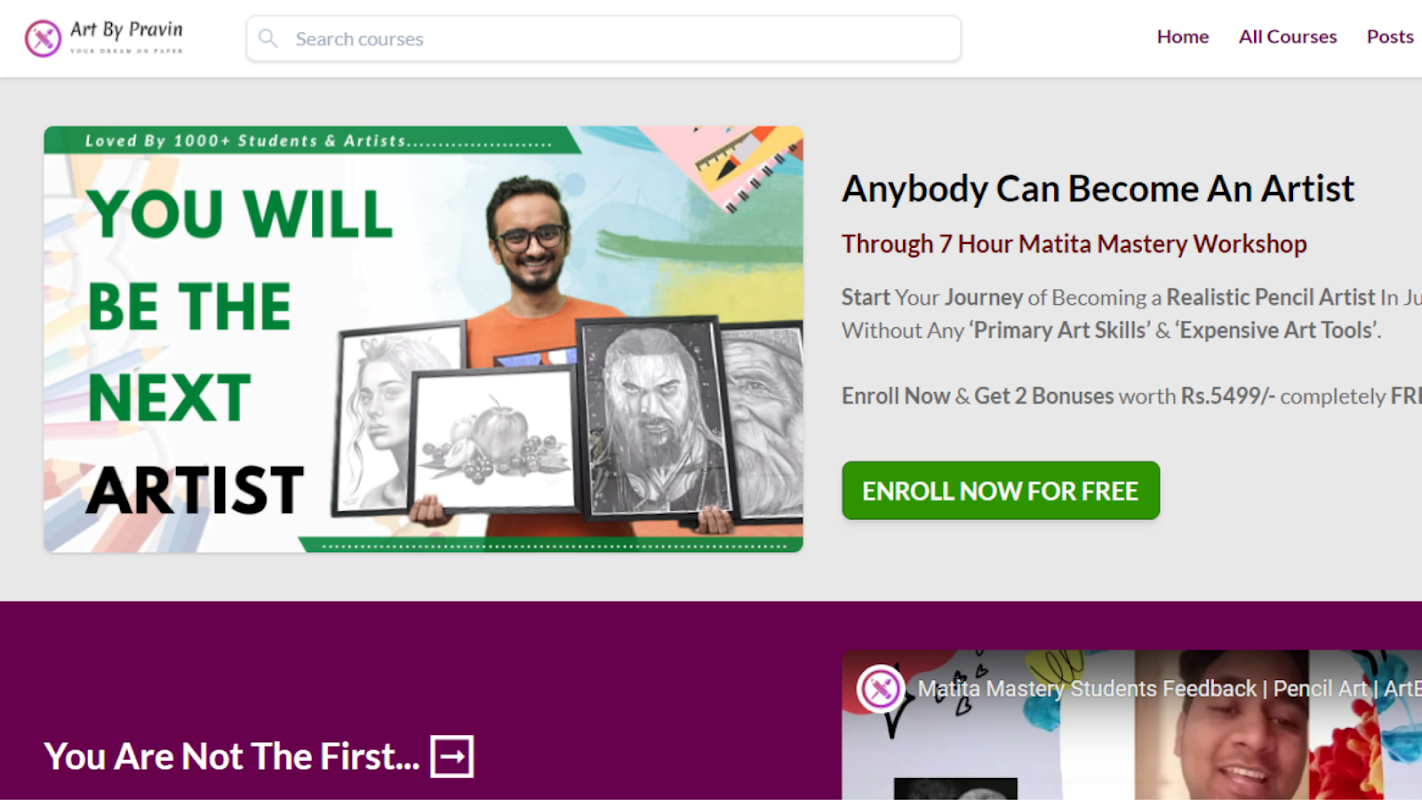Select the old man portrait at banner edge

pyautogui.click(x=765, y=420)
